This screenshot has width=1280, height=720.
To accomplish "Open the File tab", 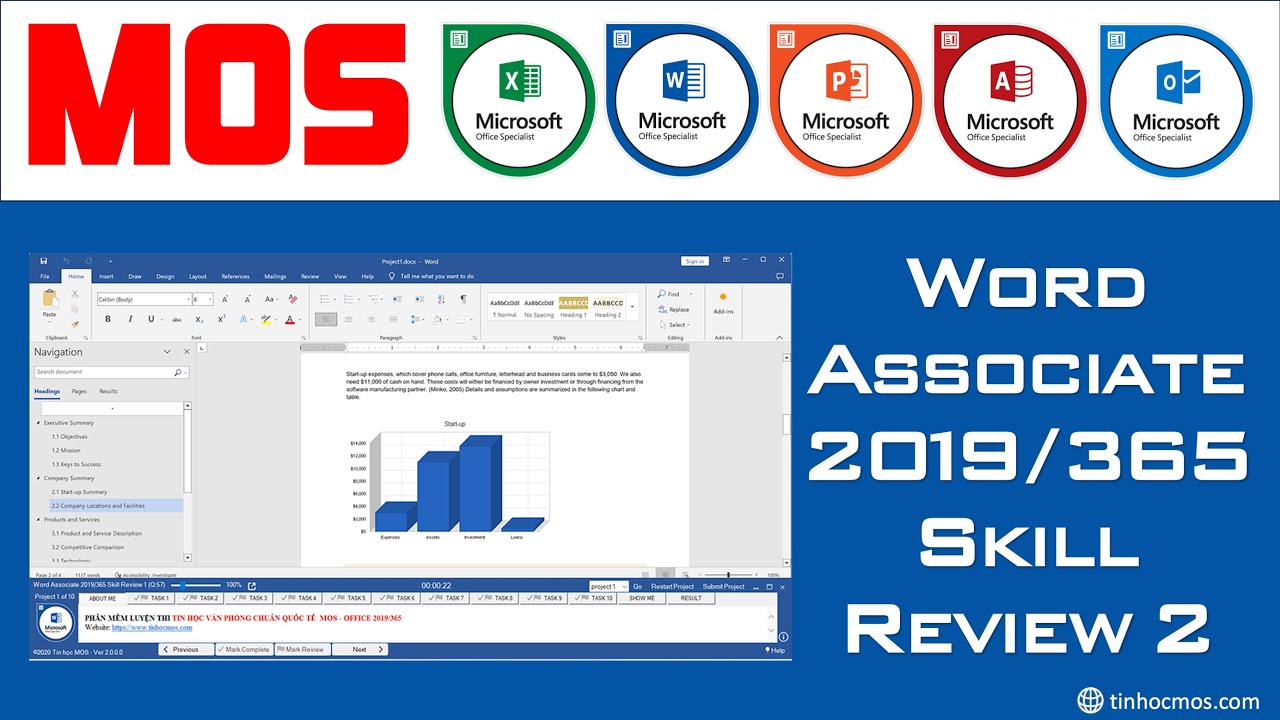I will pyautogui.click(x=44, y=276).
